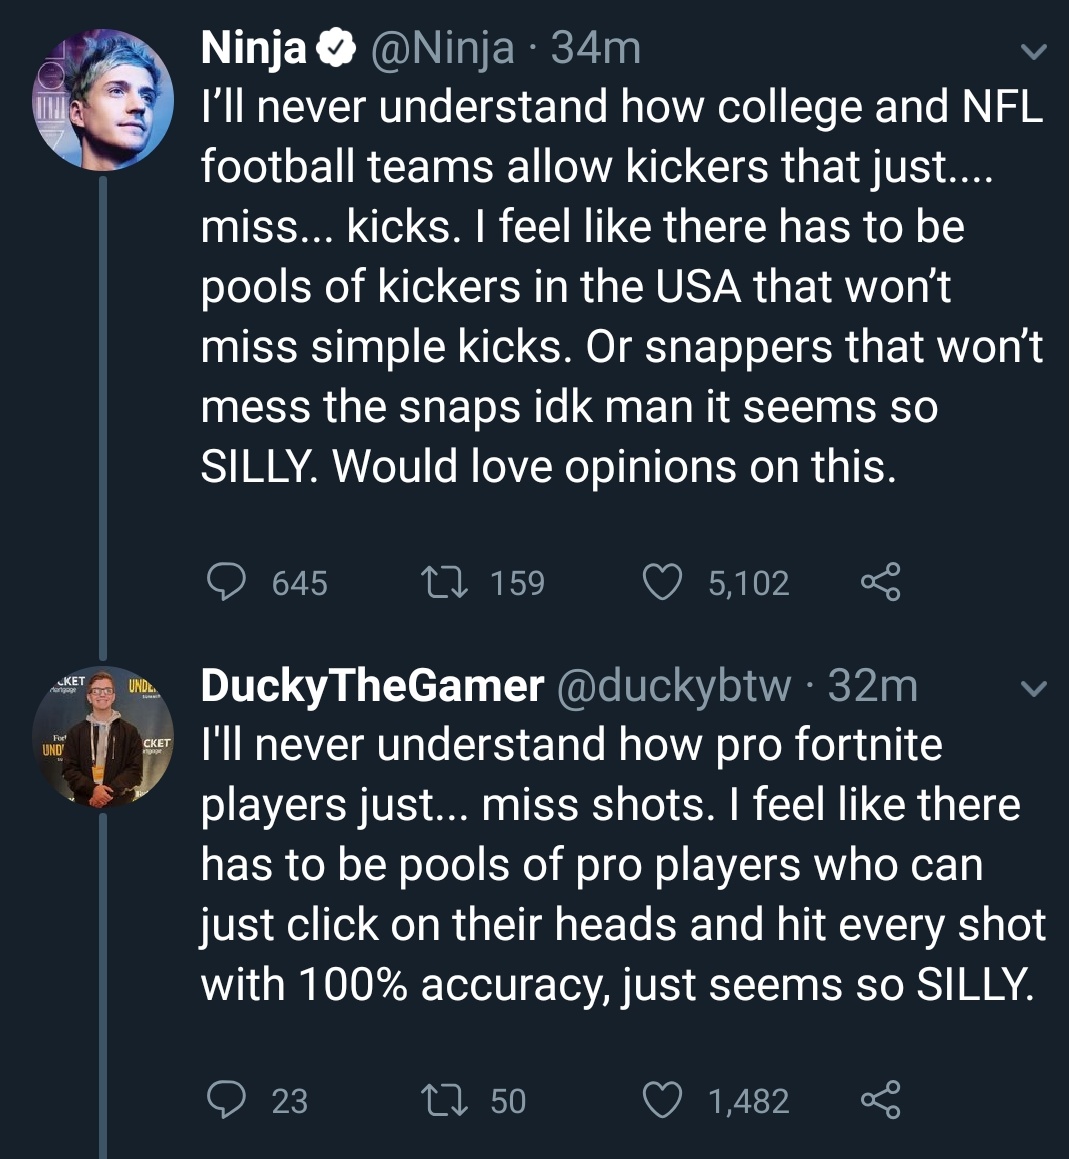Open DuckyTheGamer's profile picture
Image resolution: width=1069 pixels, height=1159 pixels.
pyautogui.click(x=103, y=736)
